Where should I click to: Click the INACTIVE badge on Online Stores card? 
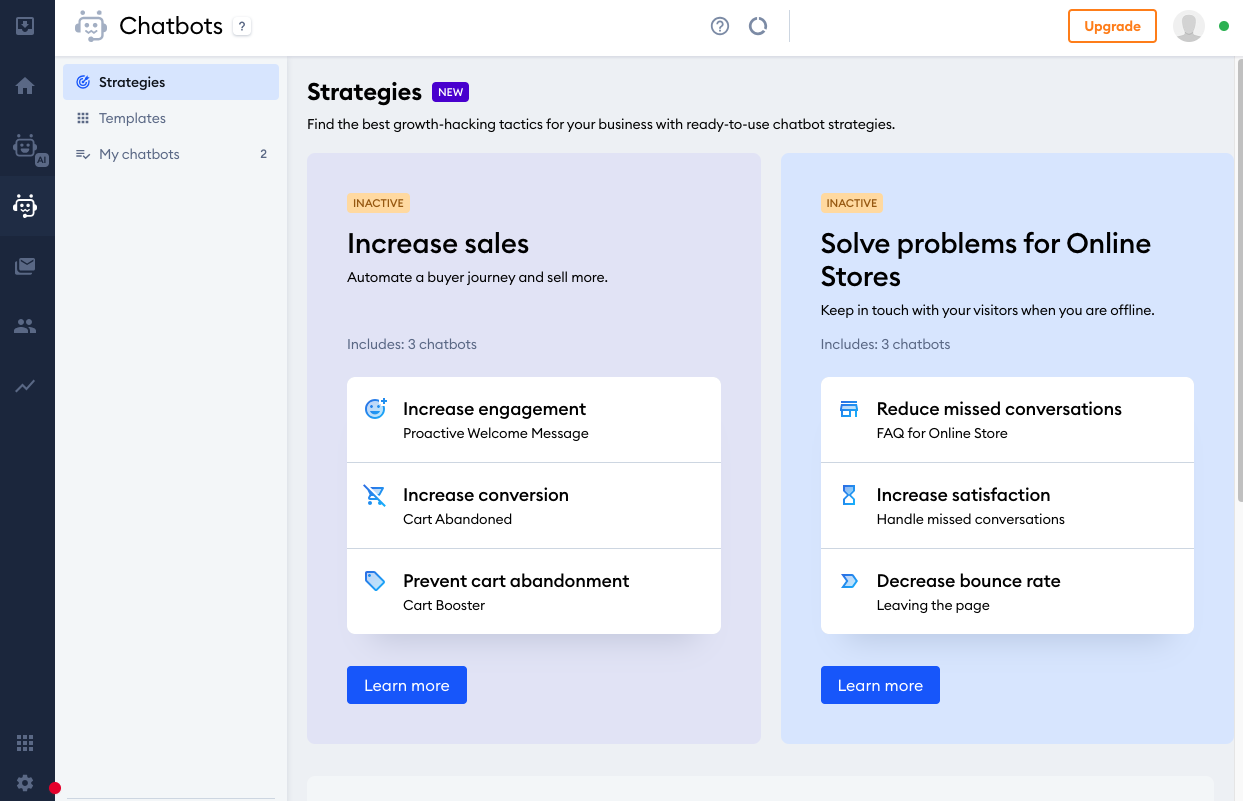pyautogui.click(x=852, y=203)
